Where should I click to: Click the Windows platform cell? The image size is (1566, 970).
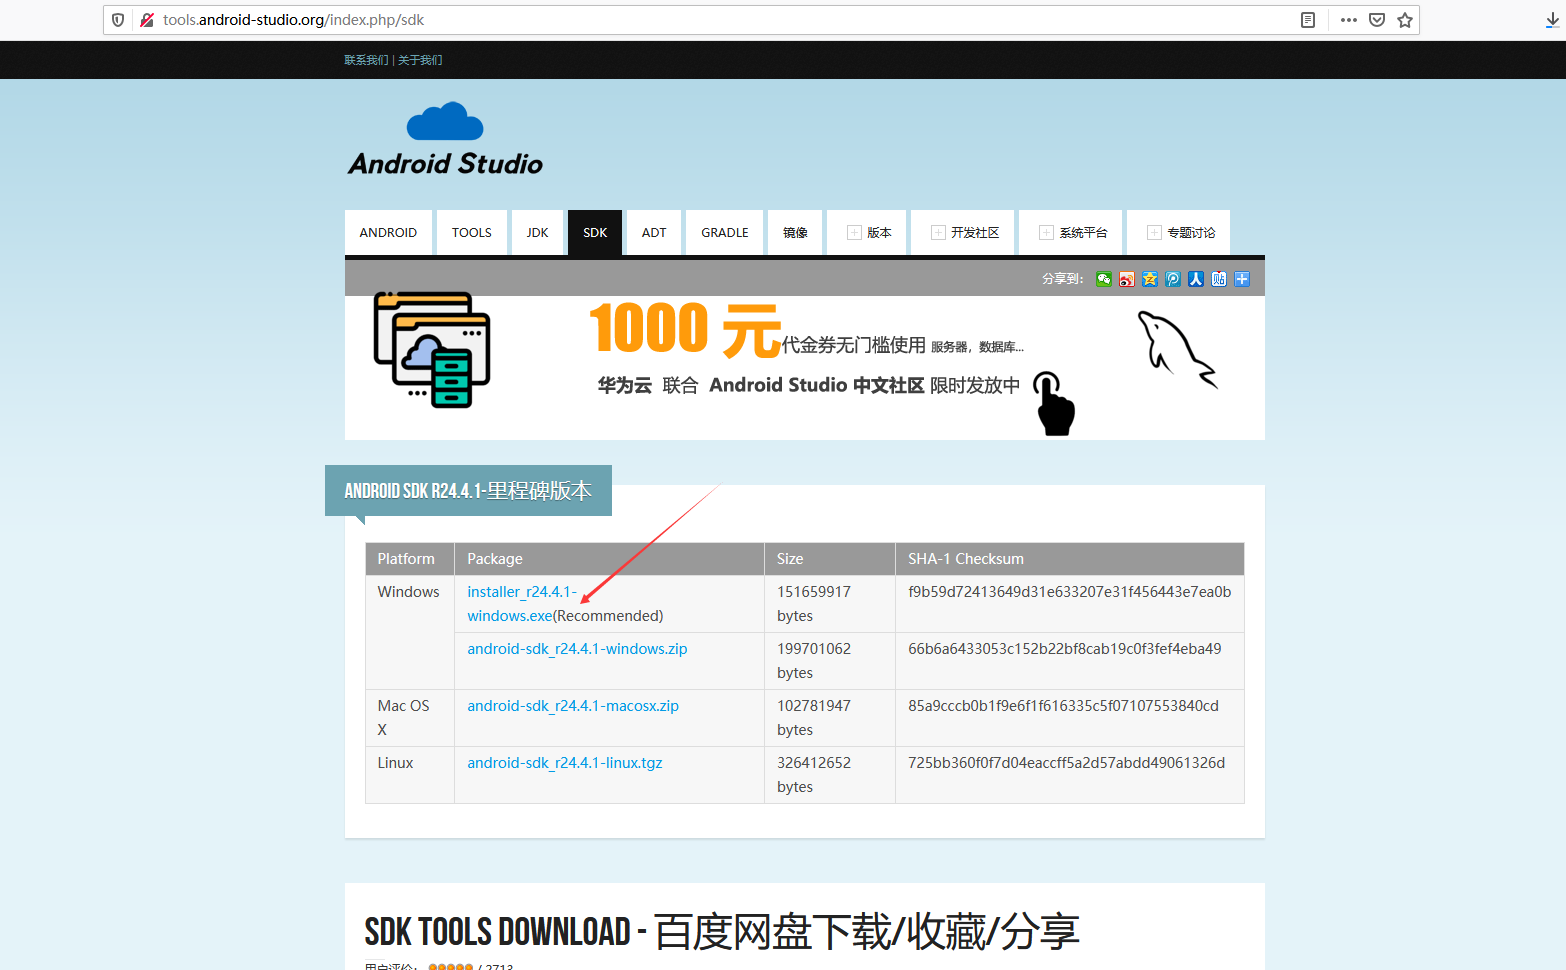(x=410, y=633)
